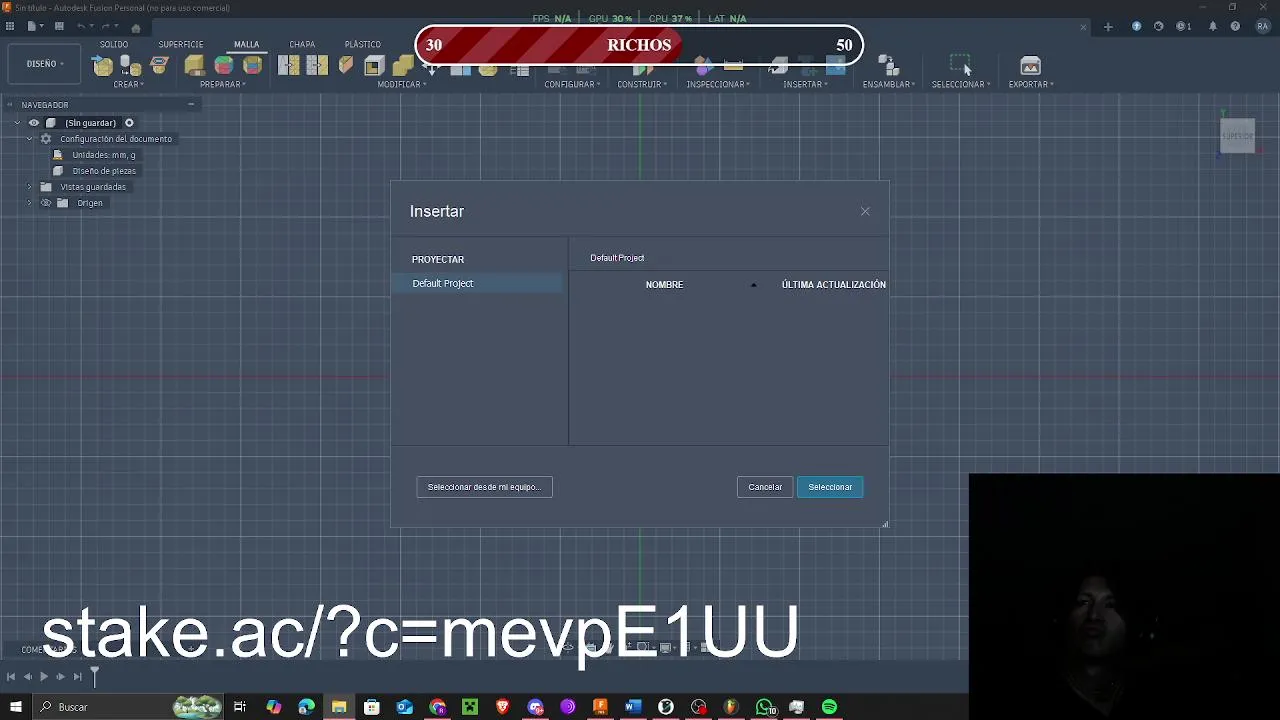Image resolution: width=1280 pixels, height=720 pixels.
Task: Open the CONFIGURAR dropdown menu
Action: click(572, 84)
